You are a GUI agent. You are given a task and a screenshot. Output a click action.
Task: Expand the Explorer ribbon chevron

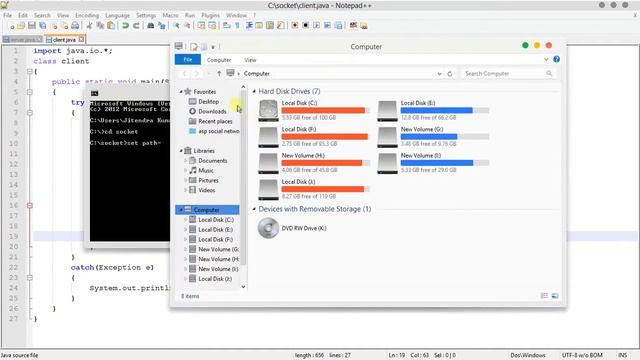coord(546,60)
